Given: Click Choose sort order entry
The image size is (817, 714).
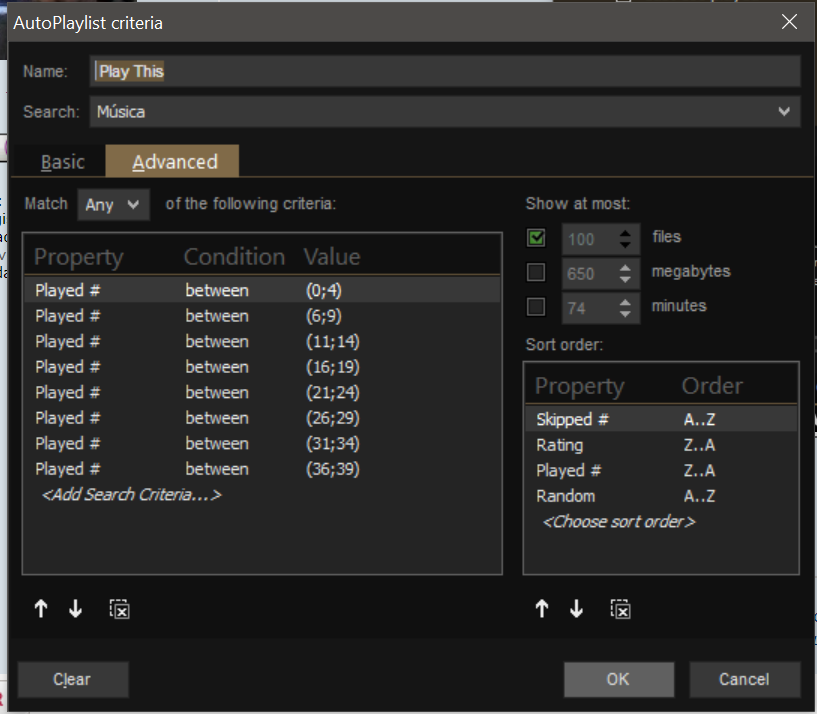Looking at the screenshot, I should (618, 522).
